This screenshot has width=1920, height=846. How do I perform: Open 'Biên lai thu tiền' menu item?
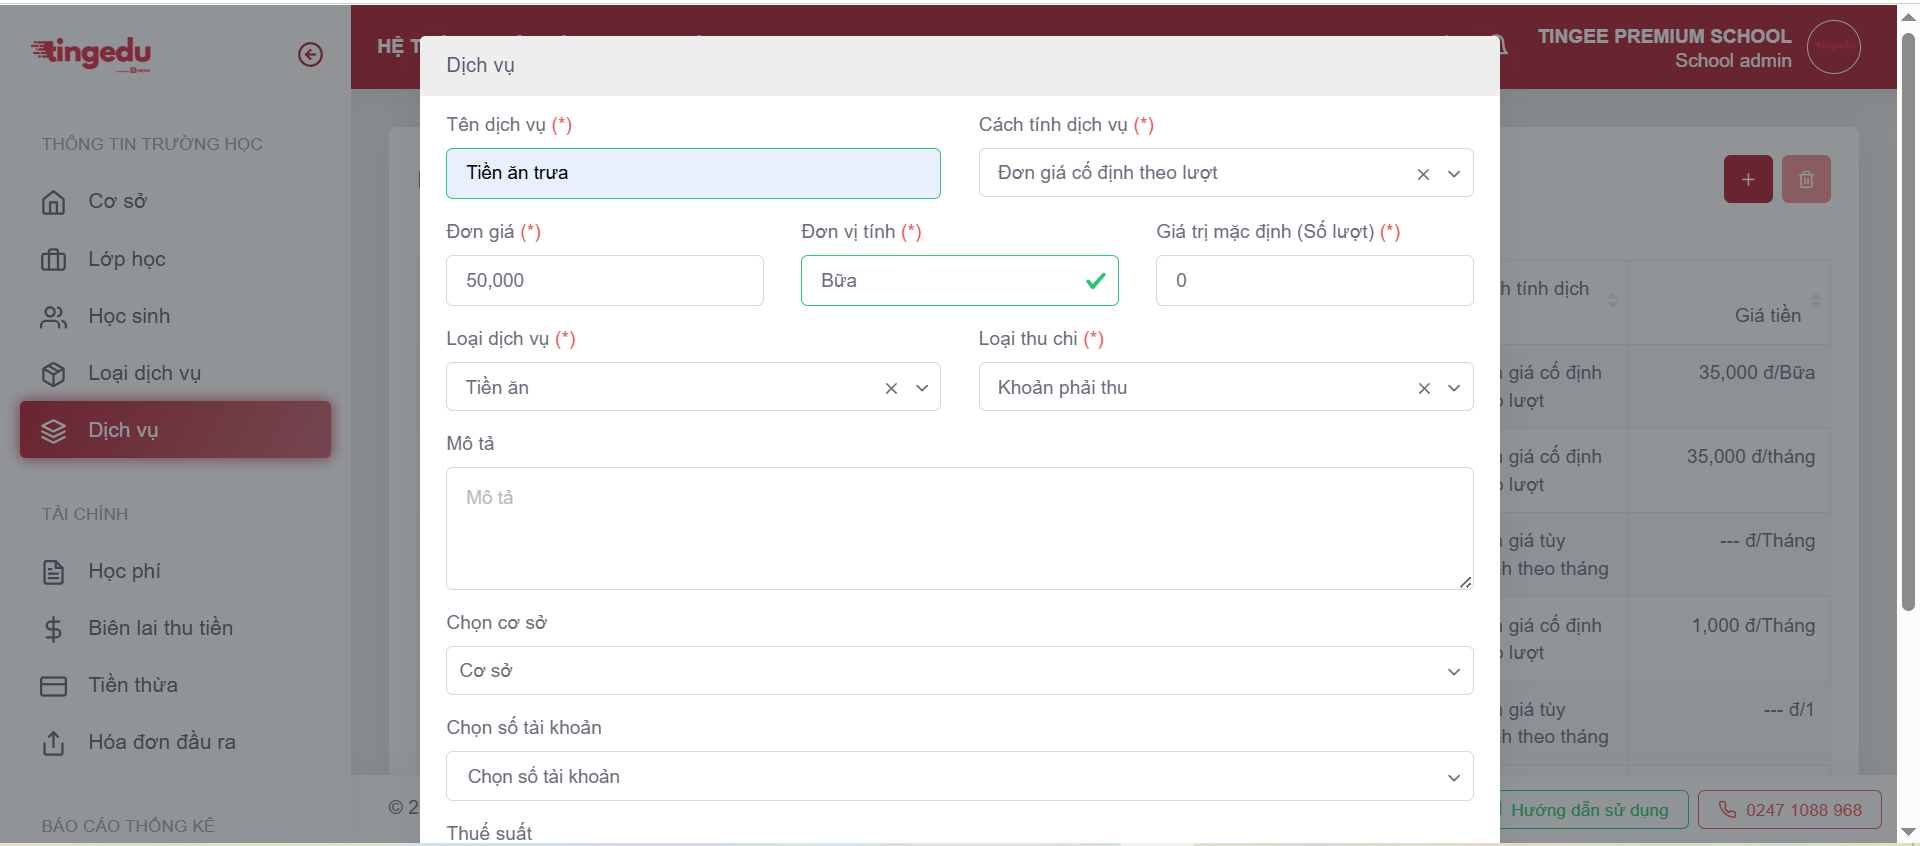(x=160, y=628)
